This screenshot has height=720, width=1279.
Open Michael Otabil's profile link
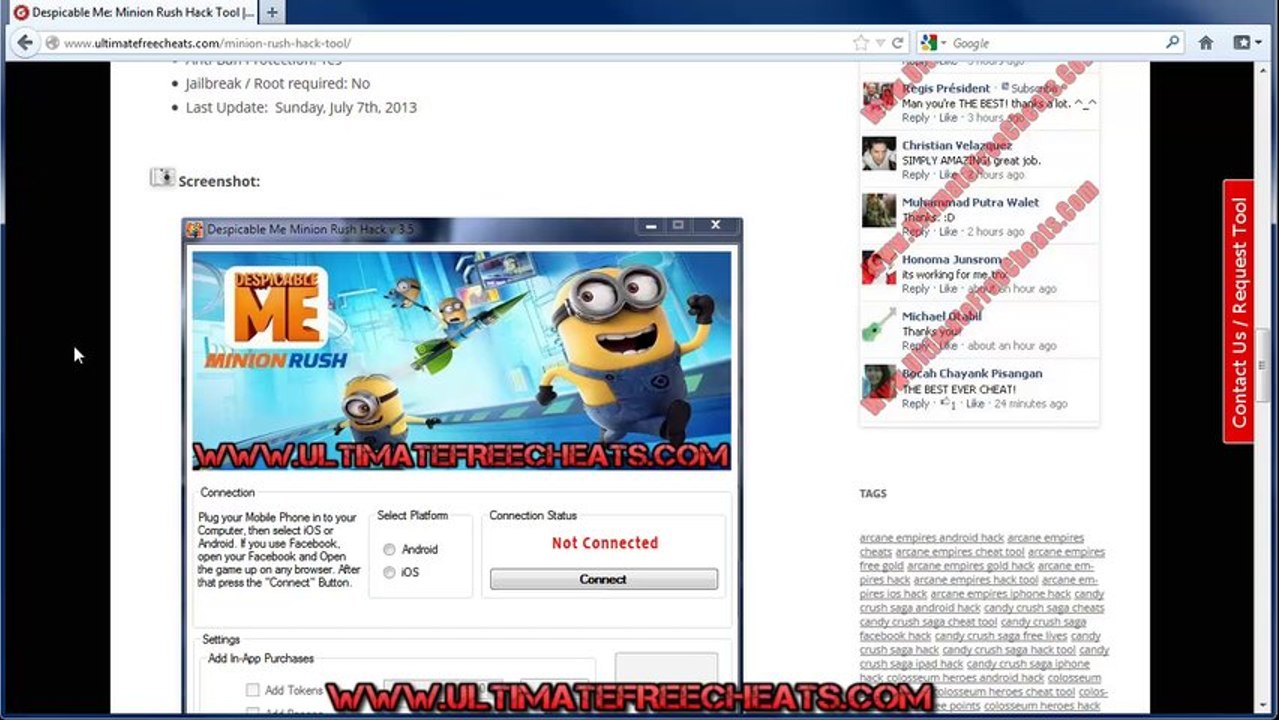942,316
